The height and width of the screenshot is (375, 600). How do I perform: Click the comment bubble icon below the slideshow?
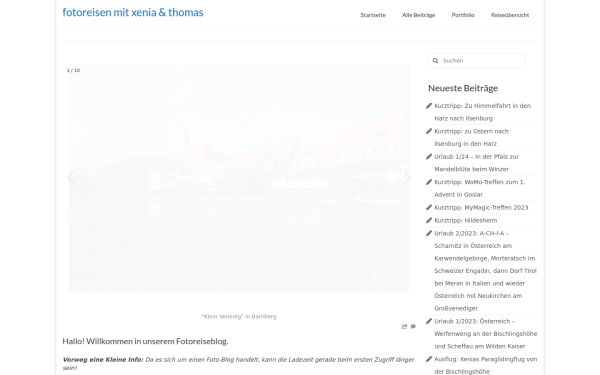413,326
